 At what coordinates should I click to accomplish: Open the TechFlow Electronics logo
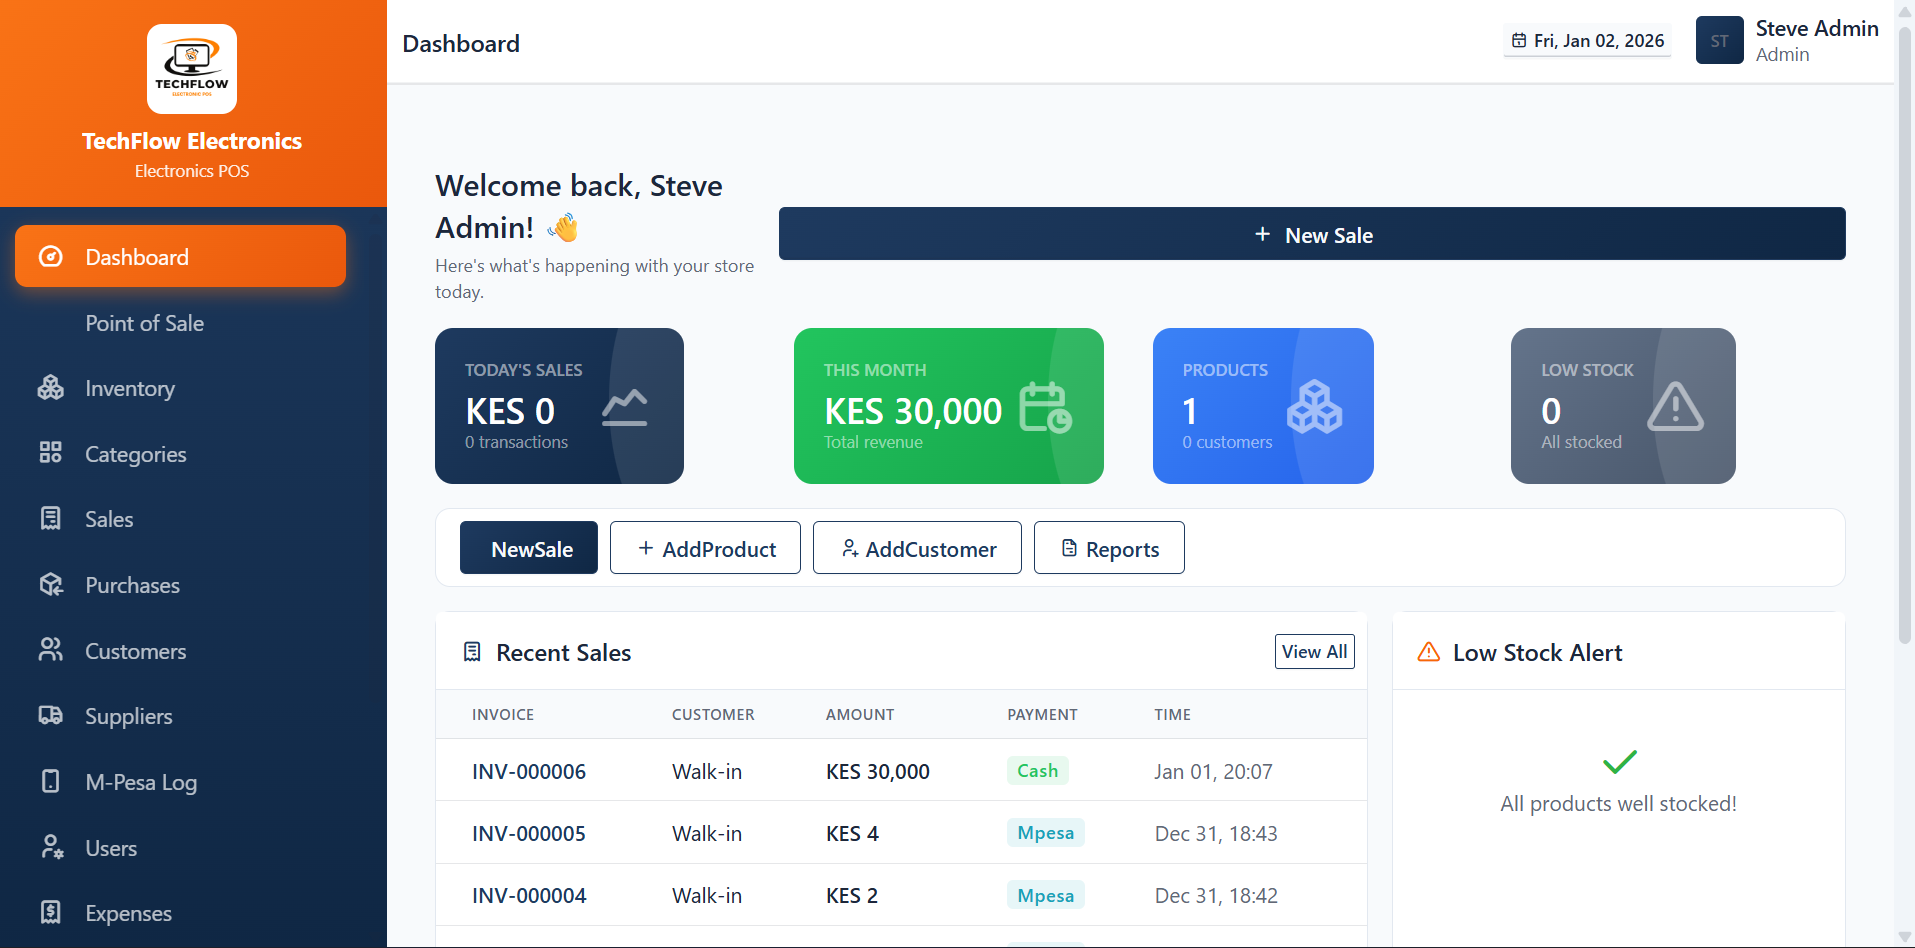191,68
